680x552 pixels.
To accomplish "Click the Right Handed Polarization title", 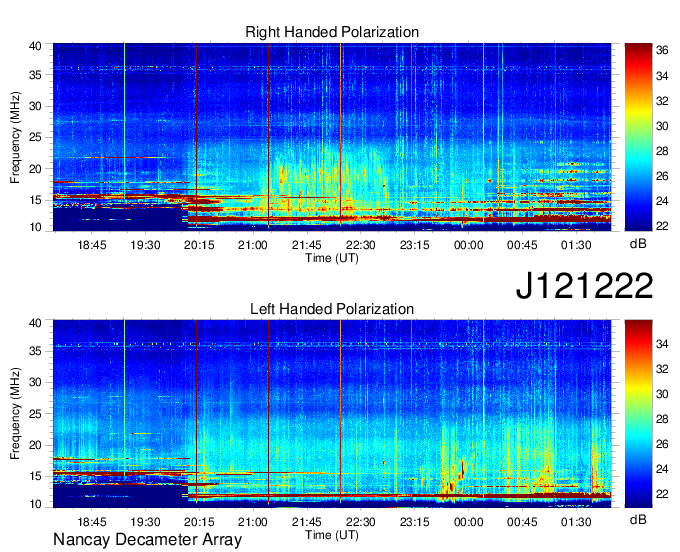I will point(332,32).
